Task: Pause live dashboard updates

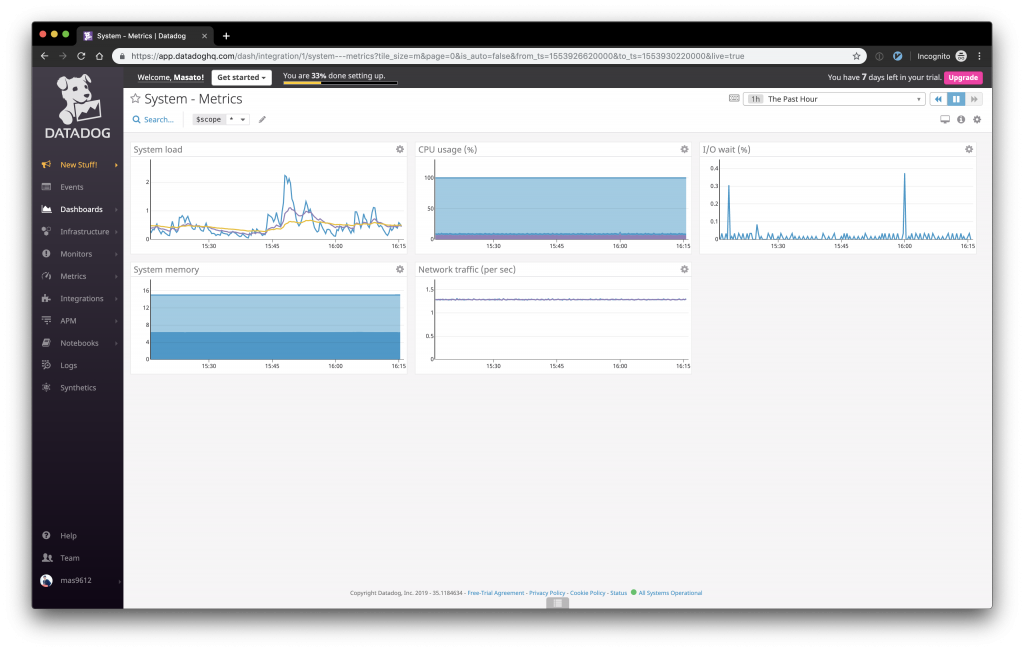Action: coord(956,99)
